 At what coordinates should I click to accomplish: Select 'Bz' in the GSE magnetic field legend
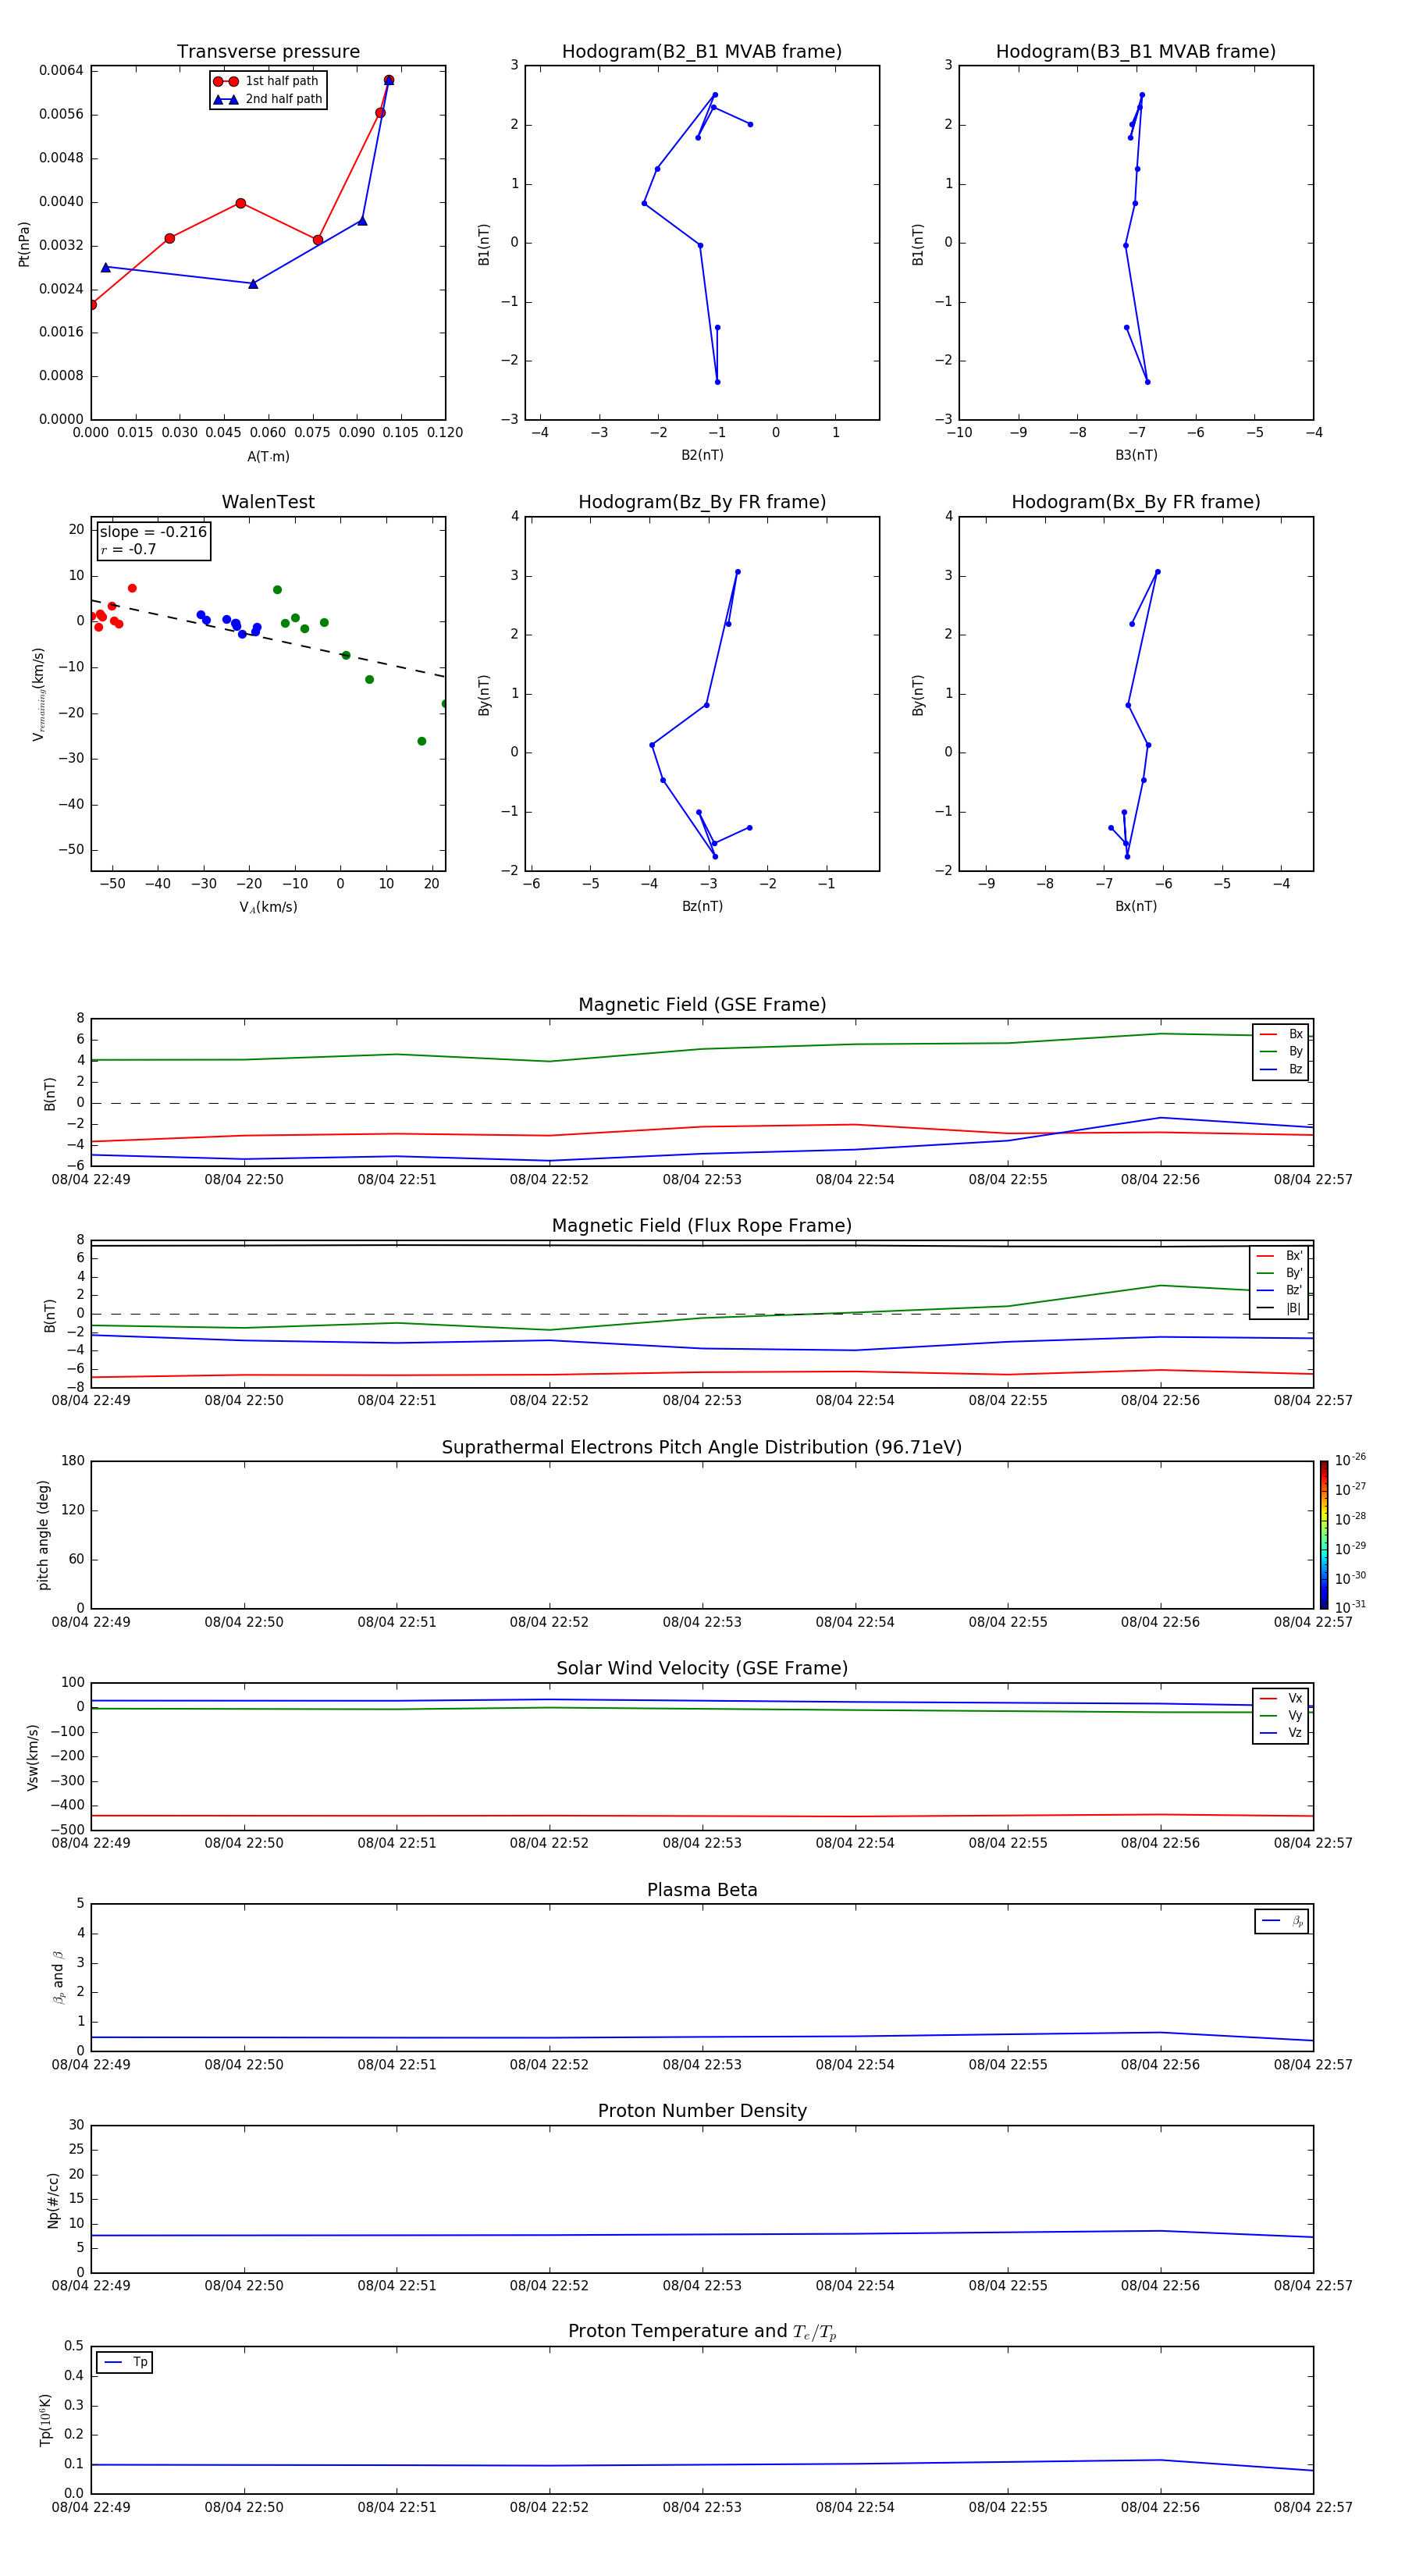1281,1069
